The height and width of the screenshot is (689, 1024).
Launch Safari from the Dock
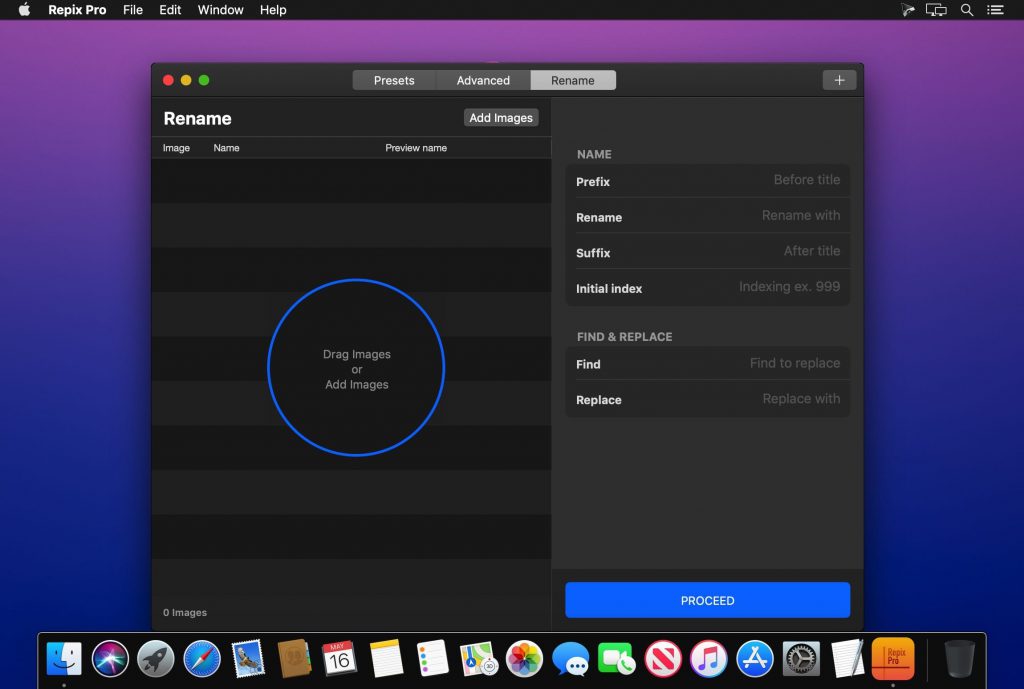tap(202, 658)
